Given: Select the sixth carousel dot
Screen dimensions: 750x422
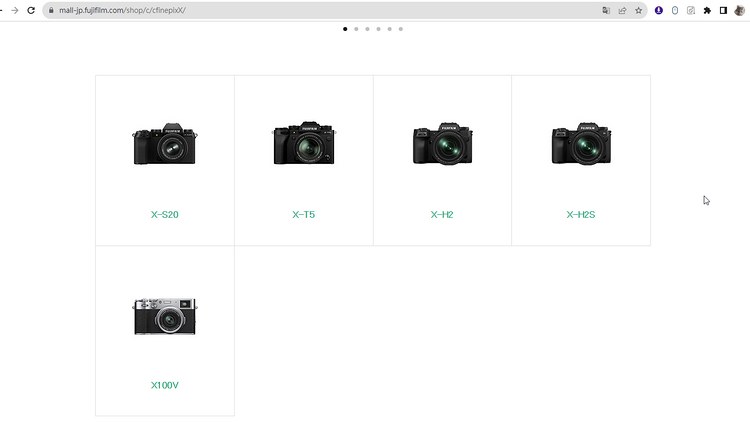Looking at the screenshot, I should 401,29.
